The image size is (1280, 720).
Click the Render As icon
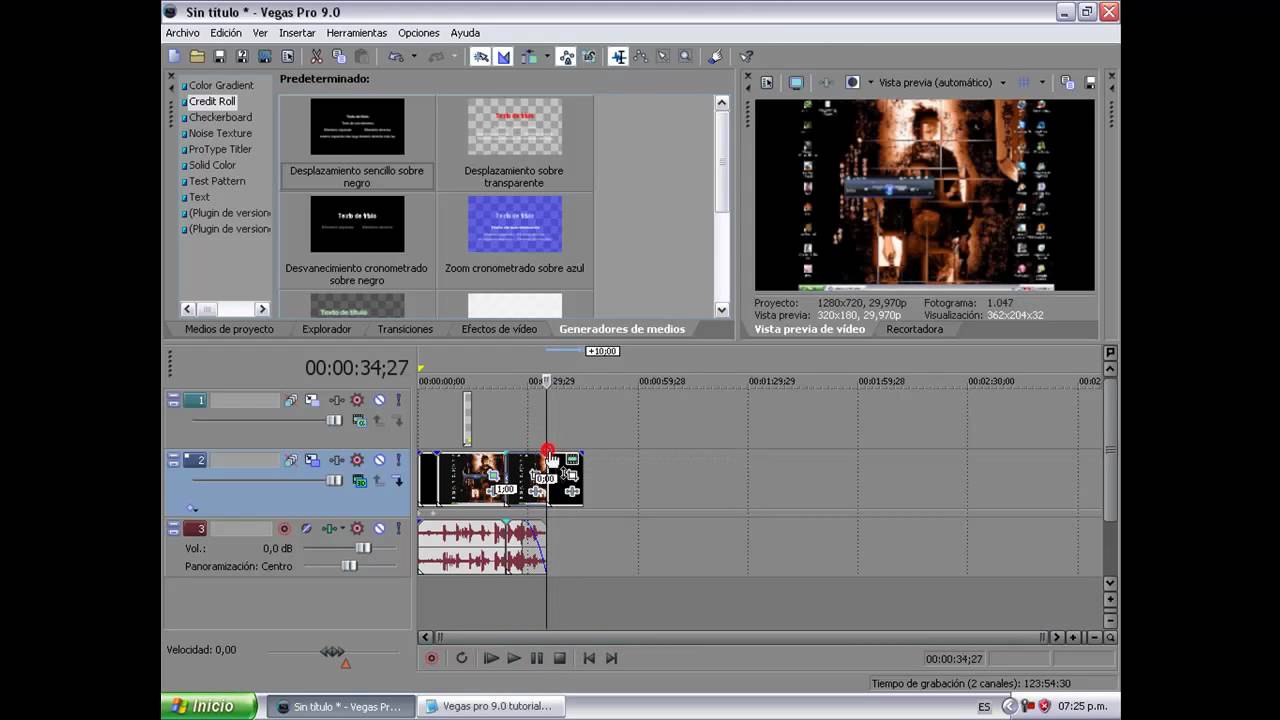pyautogui.click(x=264, y=57)
